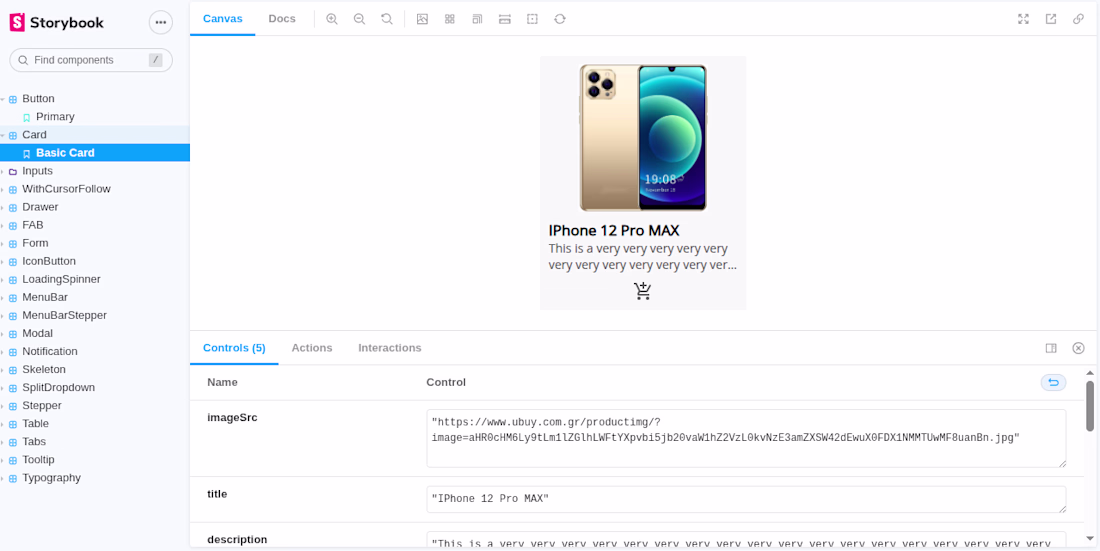Expand the Typography component

95,478
